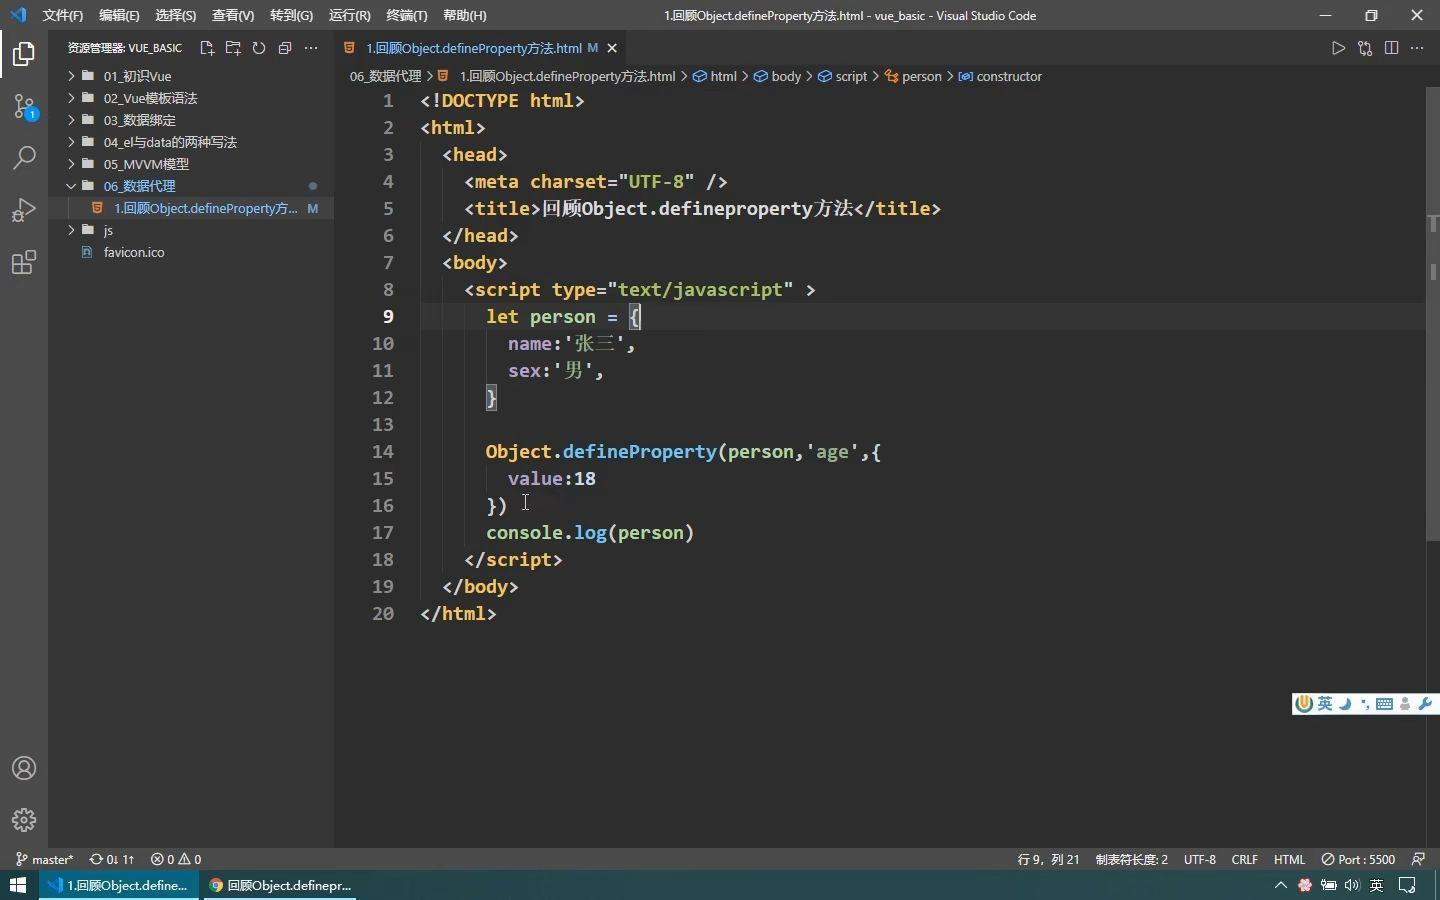The height and width of the screenshot is (900, 1440).
Task: Collapse all folders in explorer
Action: pyautogui.click(x=285, y=48)
